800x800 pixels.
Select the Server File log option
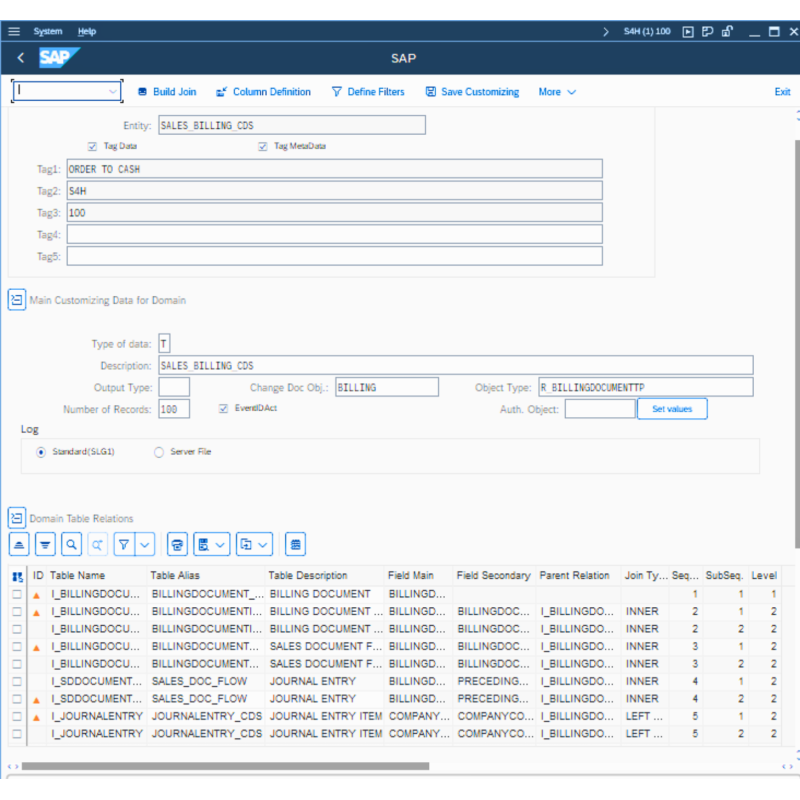(x=158, y=451)
